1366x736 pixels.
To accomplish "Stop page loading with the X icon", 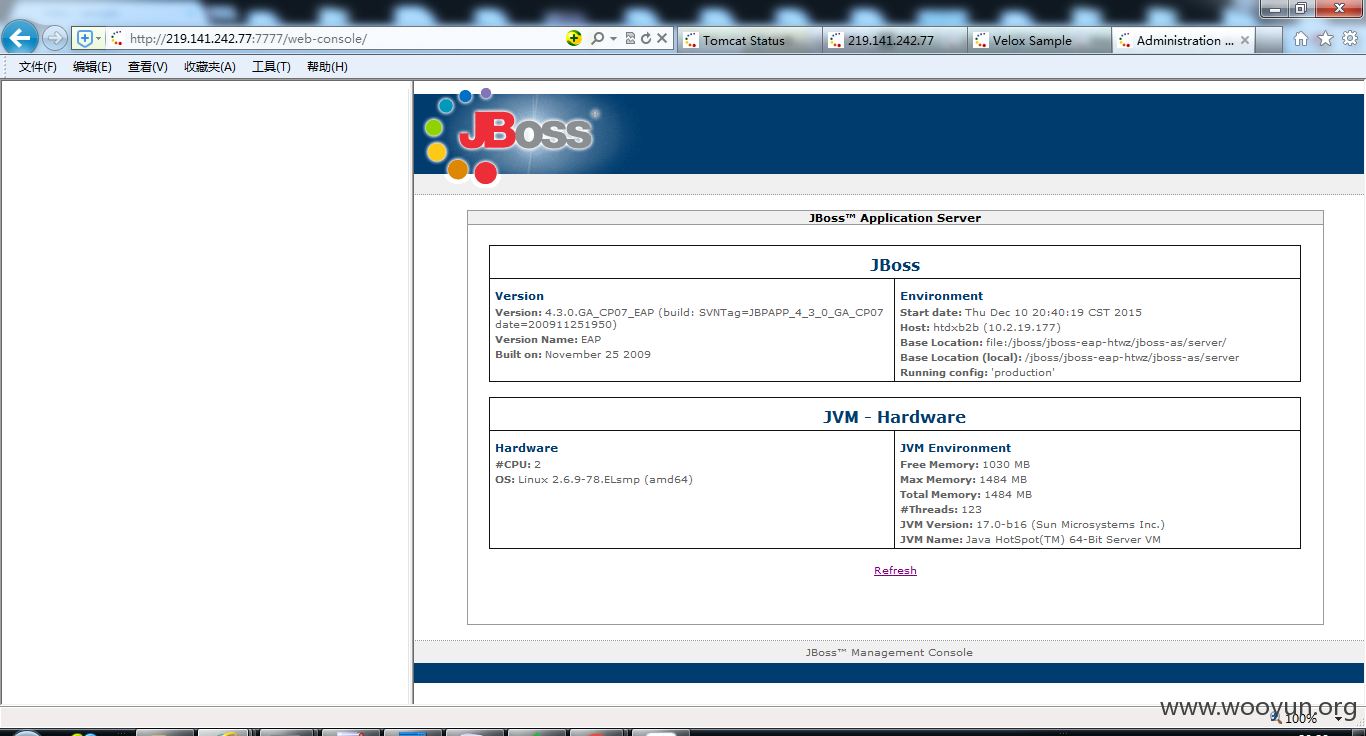I will pyautogui.click(x=662, y=39).
